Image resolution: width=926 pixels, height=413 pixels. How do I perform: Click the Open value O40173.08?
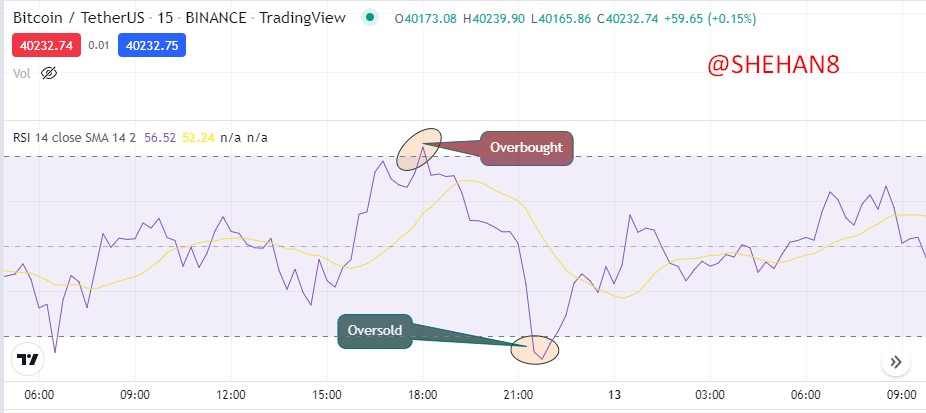[426, 18]
